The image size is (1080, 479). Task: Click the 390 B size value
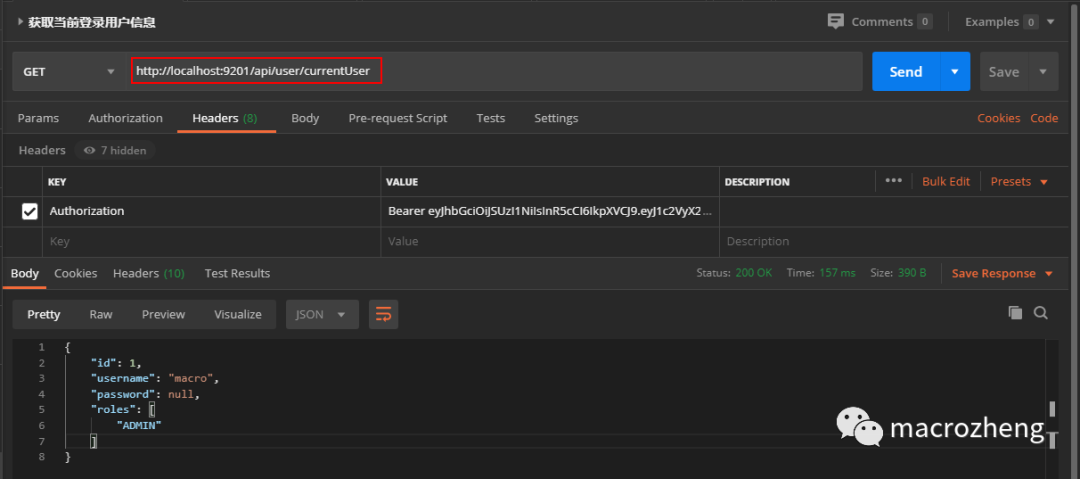(912, 274)
